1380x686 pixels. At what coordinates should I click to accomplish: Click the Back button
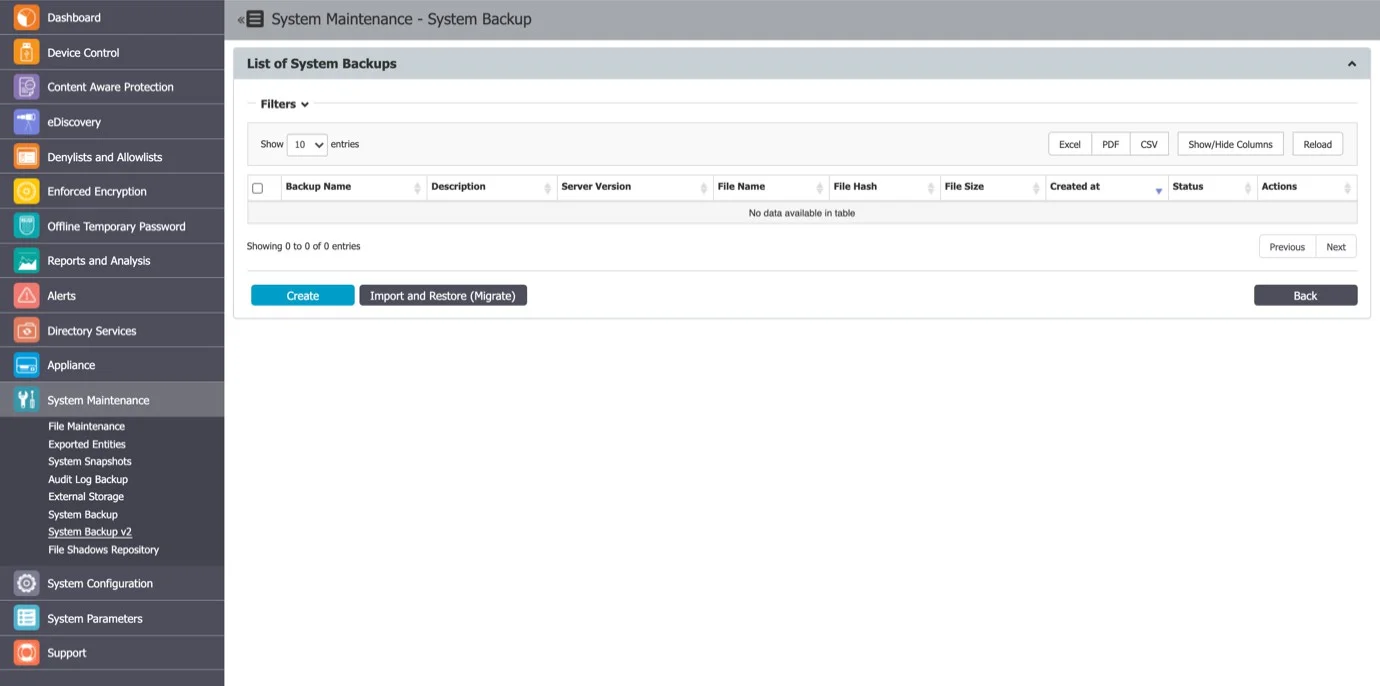[1305, 295]
